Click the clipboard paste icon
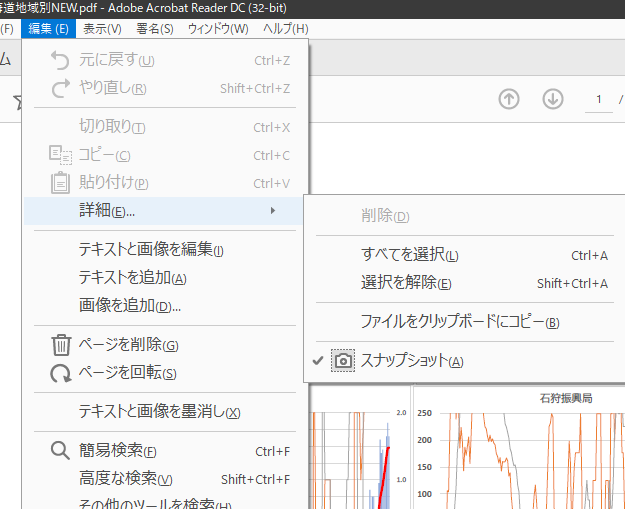 click(60, 183)
